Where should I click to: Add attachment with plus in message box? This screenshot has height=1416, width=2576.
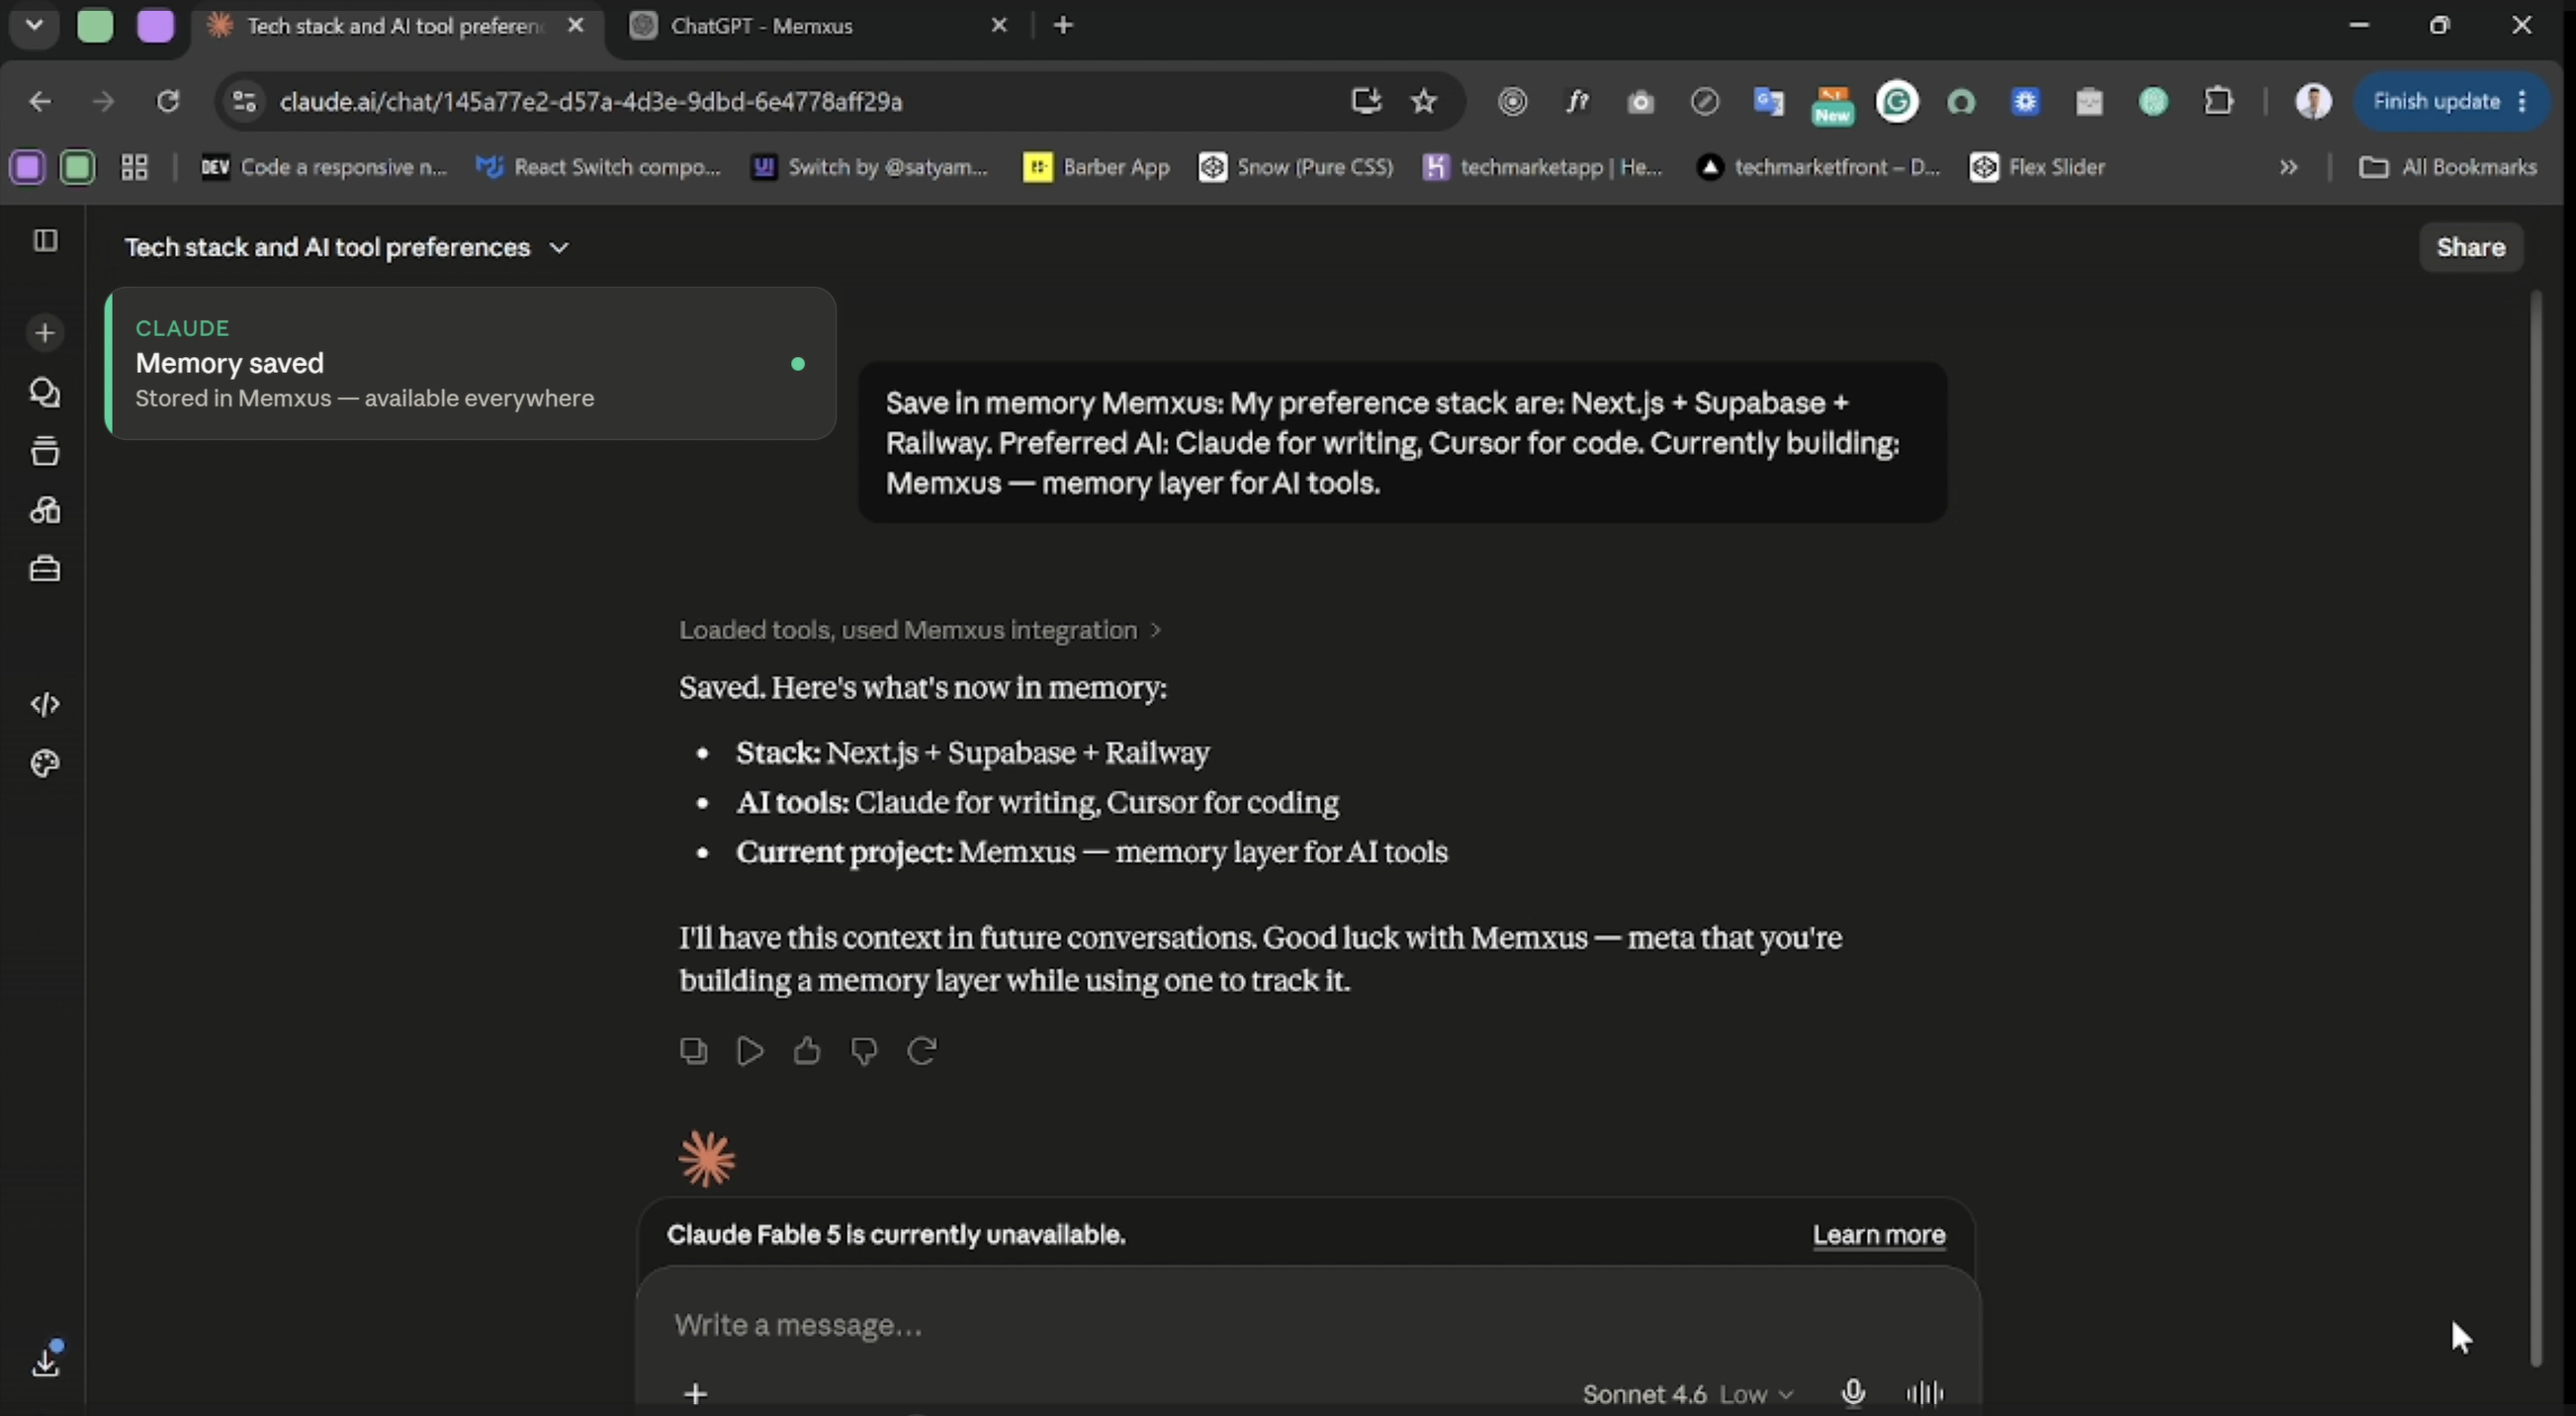[696, 1394]
